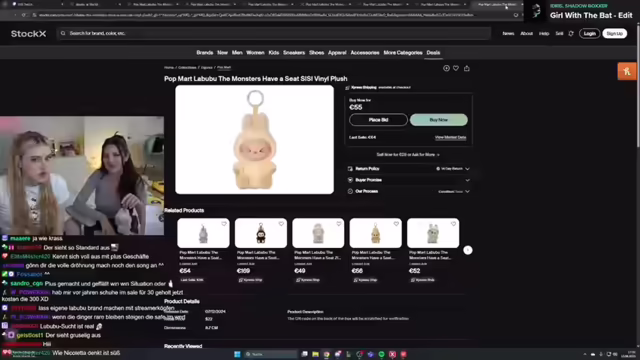640x360 pixels.
Task: Click the Girl With The Bat media overlay
Action: click(x=582, y=11)
